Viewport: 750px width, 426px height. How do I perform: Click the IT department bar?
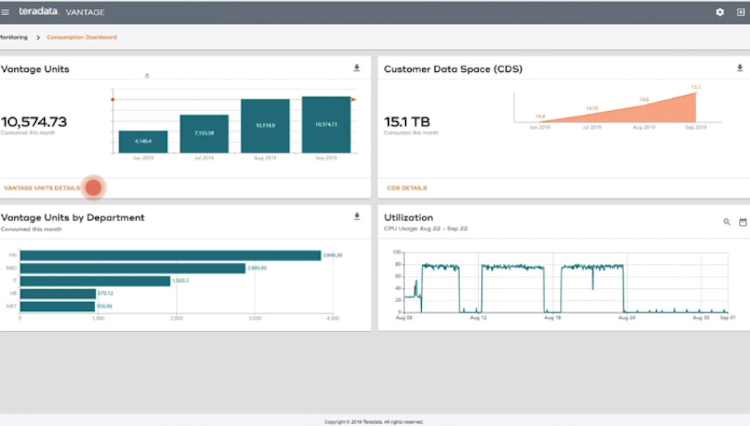pos(95,281)
